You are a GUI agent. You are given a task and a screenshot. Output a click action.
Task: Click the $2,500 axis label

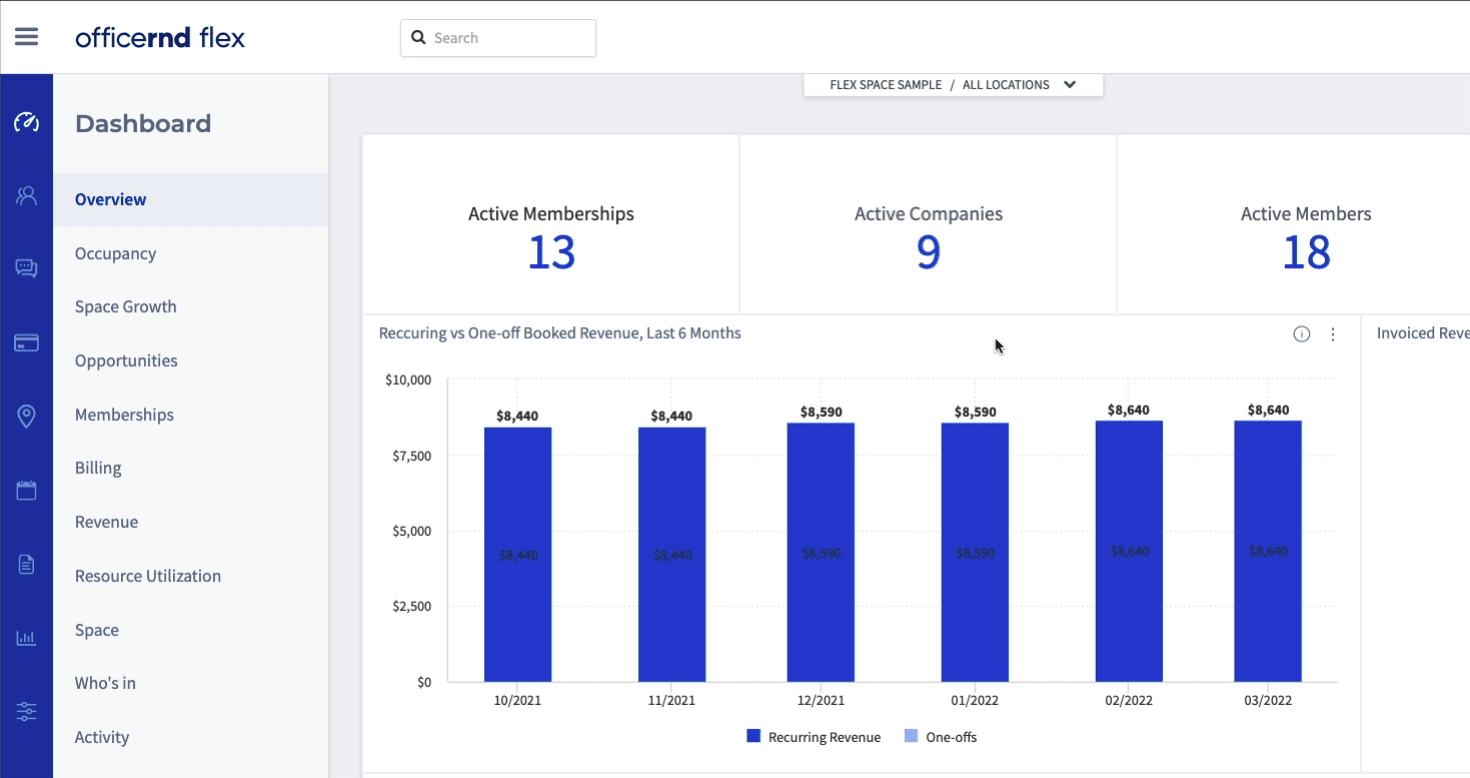tap(411, 606)
